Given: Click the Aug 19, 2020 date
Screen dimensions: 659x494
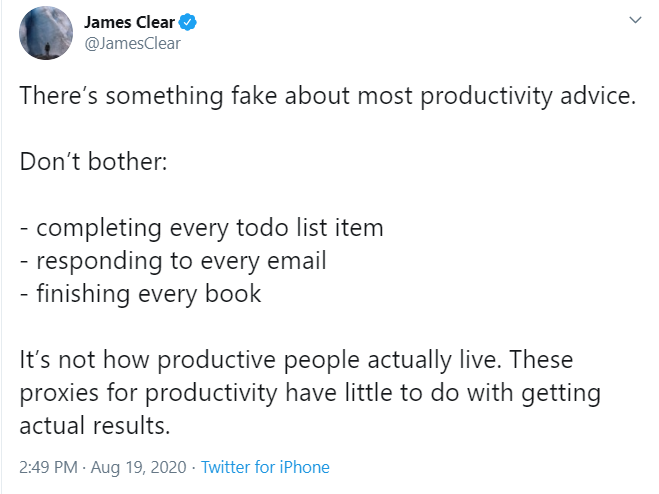Looking at the screenshot, I should click(138, 467).
